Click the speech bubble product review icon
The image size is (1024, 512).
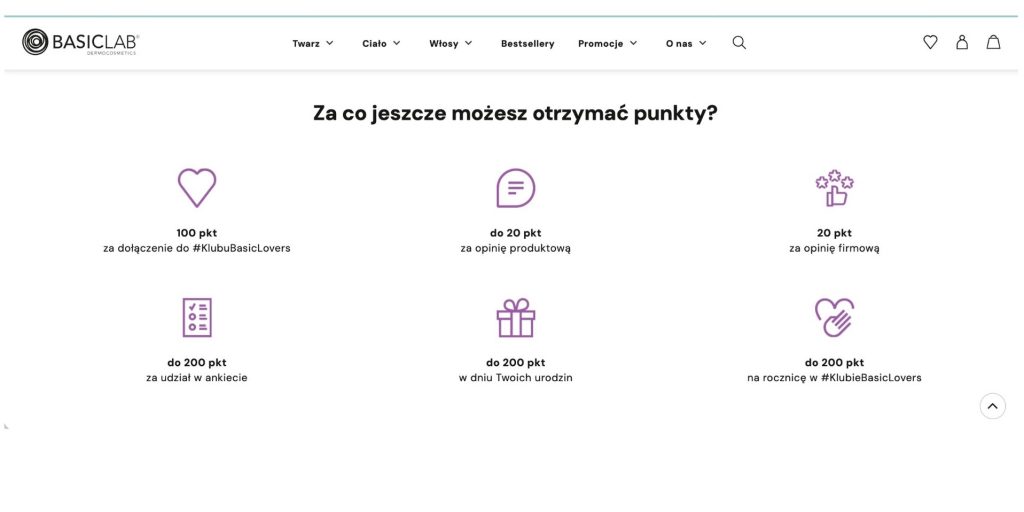point(515,188)
